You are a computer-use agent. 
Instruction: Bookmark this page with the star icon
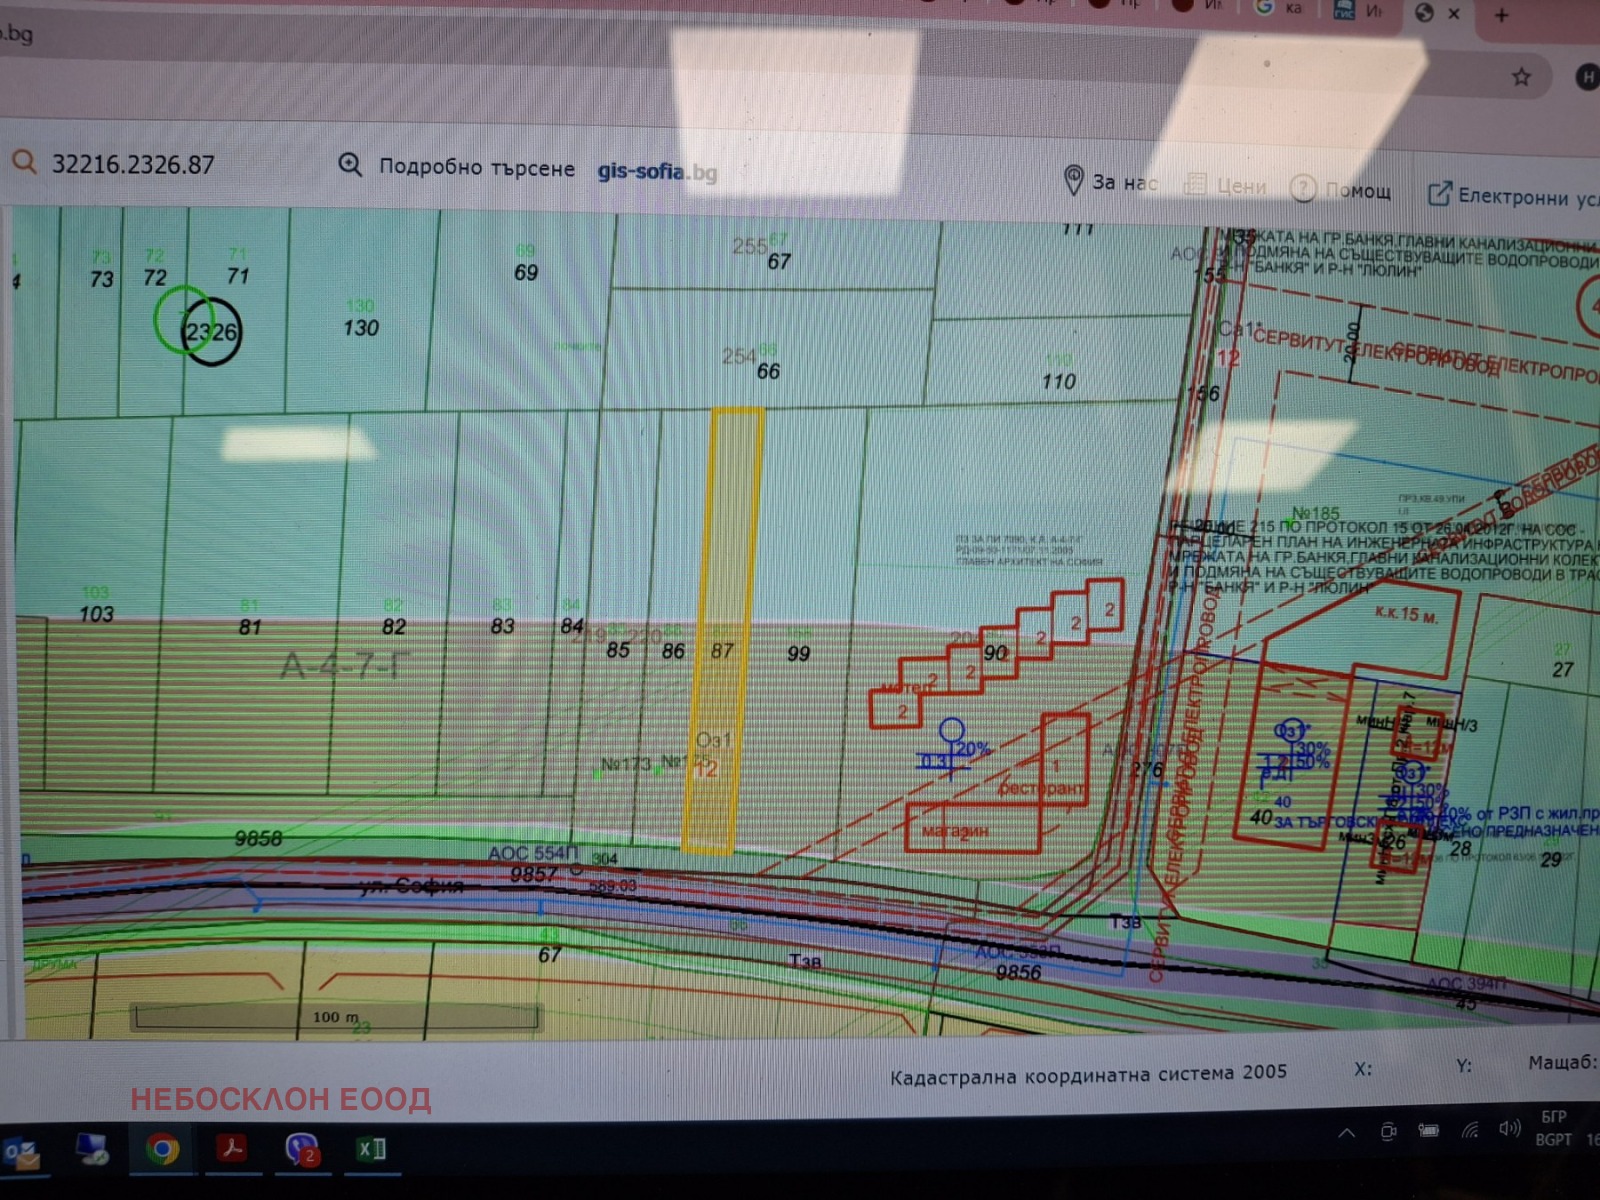click(1521, 77)
